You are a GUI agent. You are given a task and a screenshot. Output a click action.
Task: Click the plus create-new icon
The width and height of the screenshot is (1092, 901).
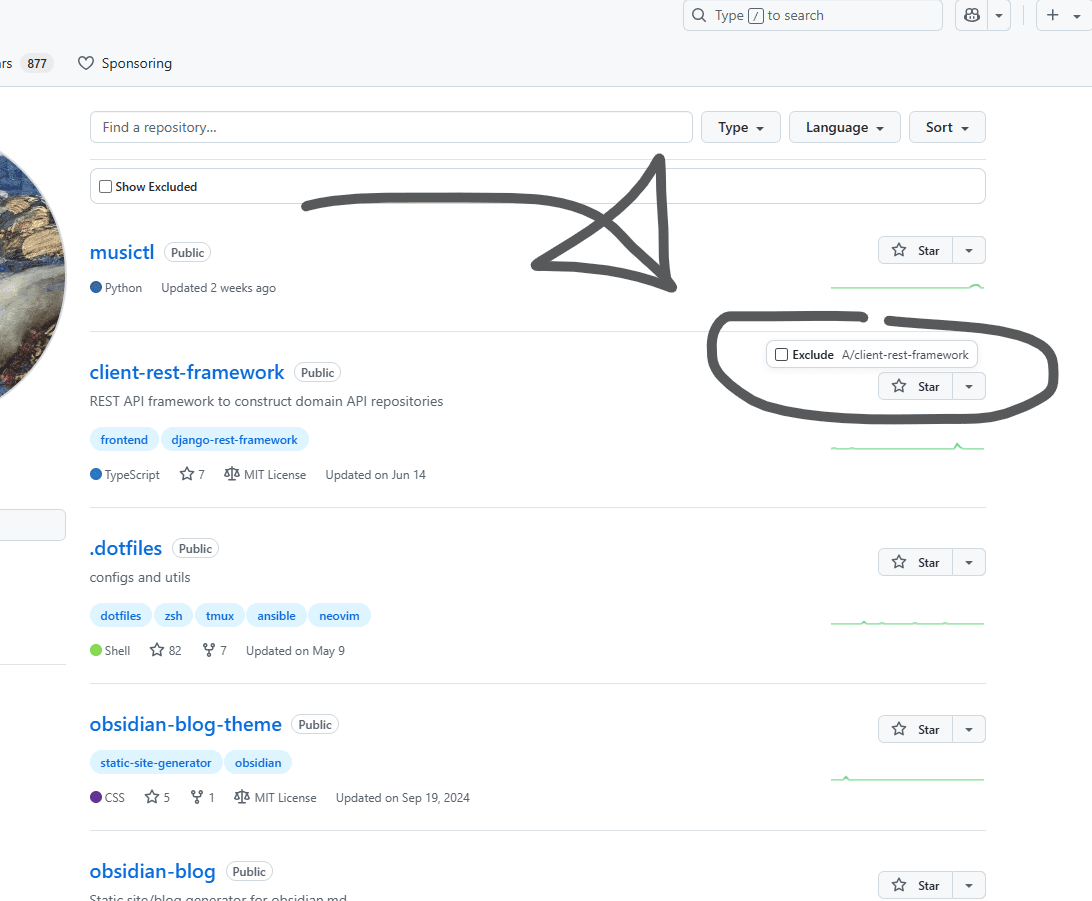1053,15
